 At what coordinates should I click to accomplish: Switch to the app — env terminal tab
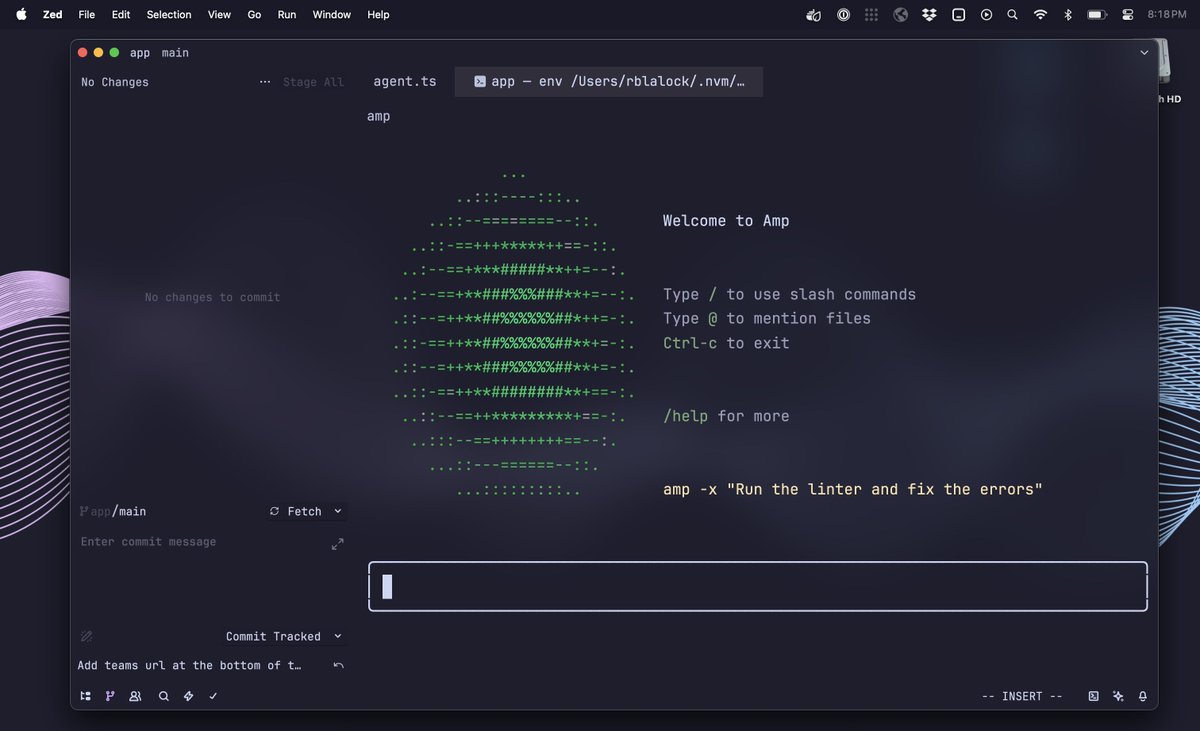point(609,82)
